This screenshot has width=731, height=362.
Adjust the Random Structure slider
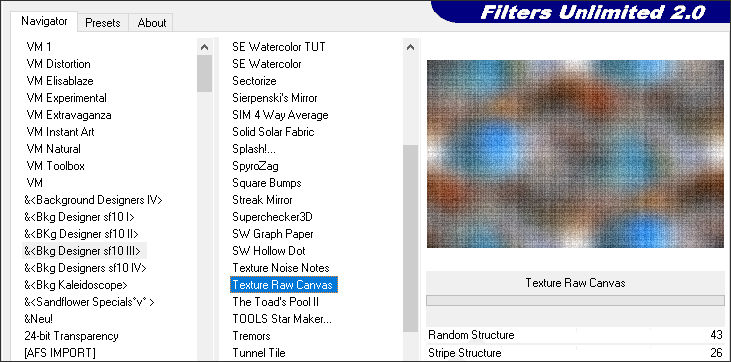575,335
